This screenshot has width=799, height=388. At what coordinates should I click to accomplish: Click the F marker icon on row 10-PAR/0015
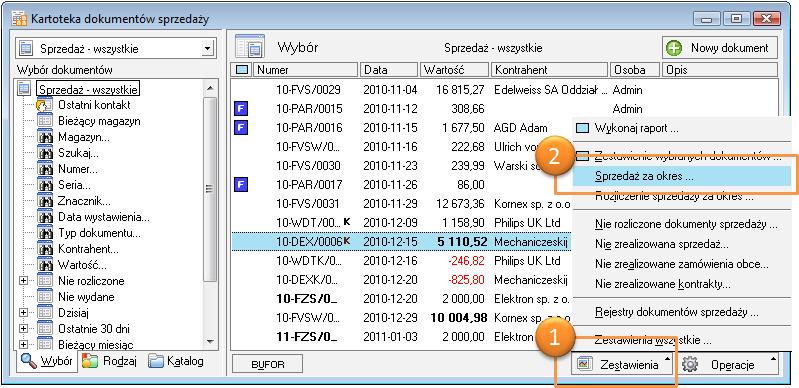pos(241,109)
